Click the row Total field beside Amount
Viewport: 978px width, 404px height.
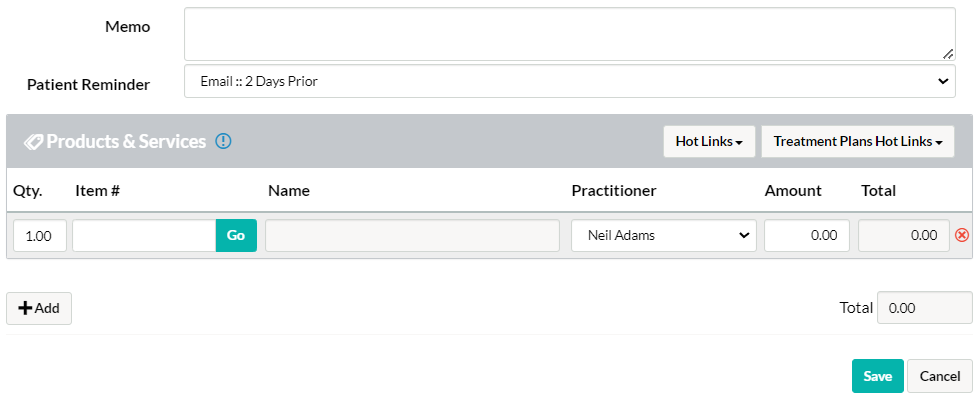click(904, 235)
